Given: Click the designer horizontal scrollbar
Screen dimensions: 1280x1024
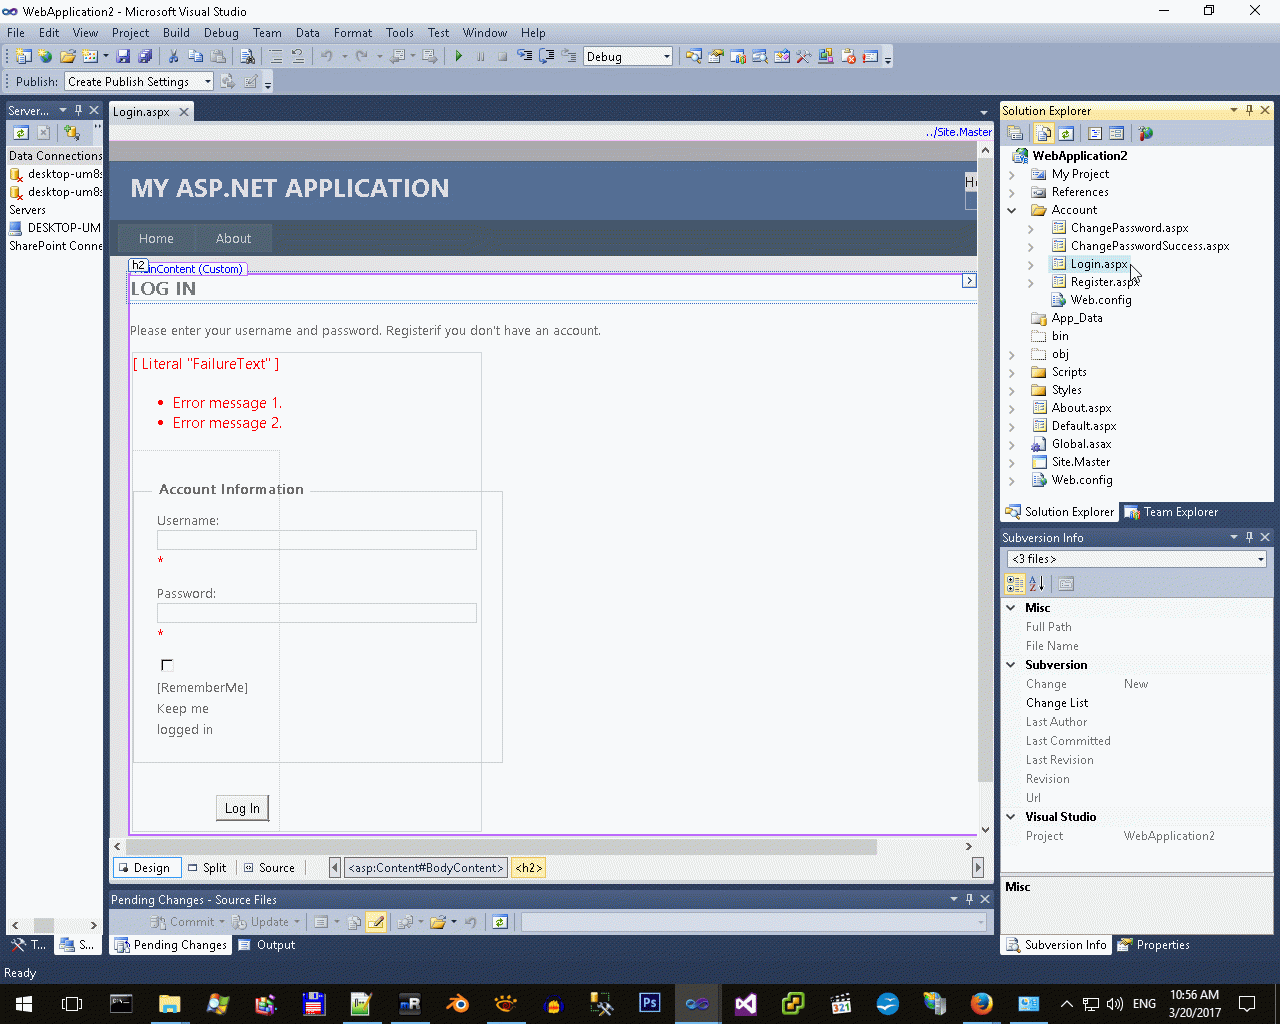Looking at the screenshot, I should pyautogui.click(x=500, y=847).
